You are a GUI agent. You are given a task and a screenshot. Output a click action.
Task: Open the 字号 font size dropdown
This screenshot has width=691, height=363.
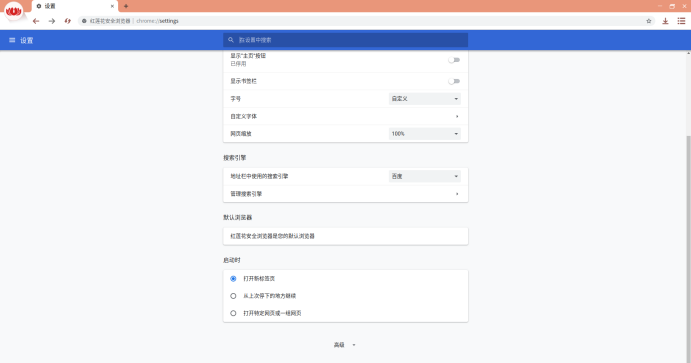coord(425,99)
